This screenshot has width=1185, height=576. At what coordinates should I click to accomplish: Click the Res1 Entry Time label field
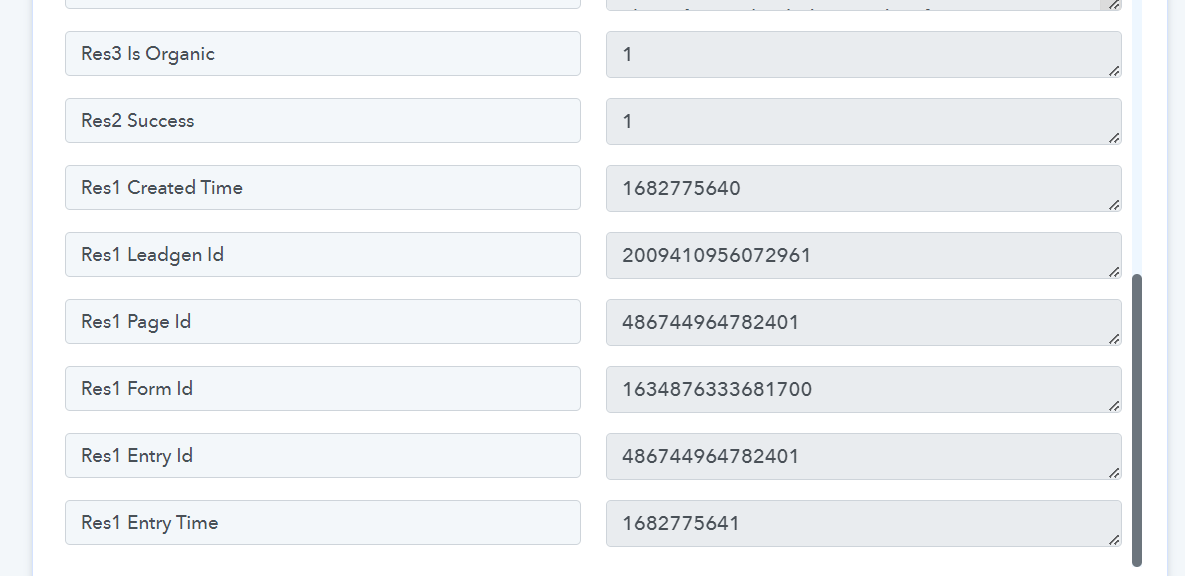click(323, 522)
